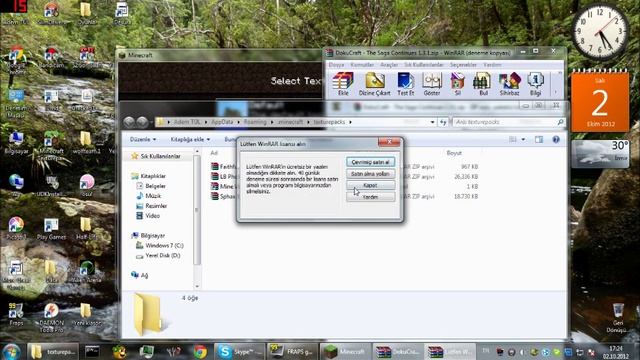Viewport: 640px width, 360px height.
Task: Toggle the preview pane icon in Explorer
Action: pos(539,140)
